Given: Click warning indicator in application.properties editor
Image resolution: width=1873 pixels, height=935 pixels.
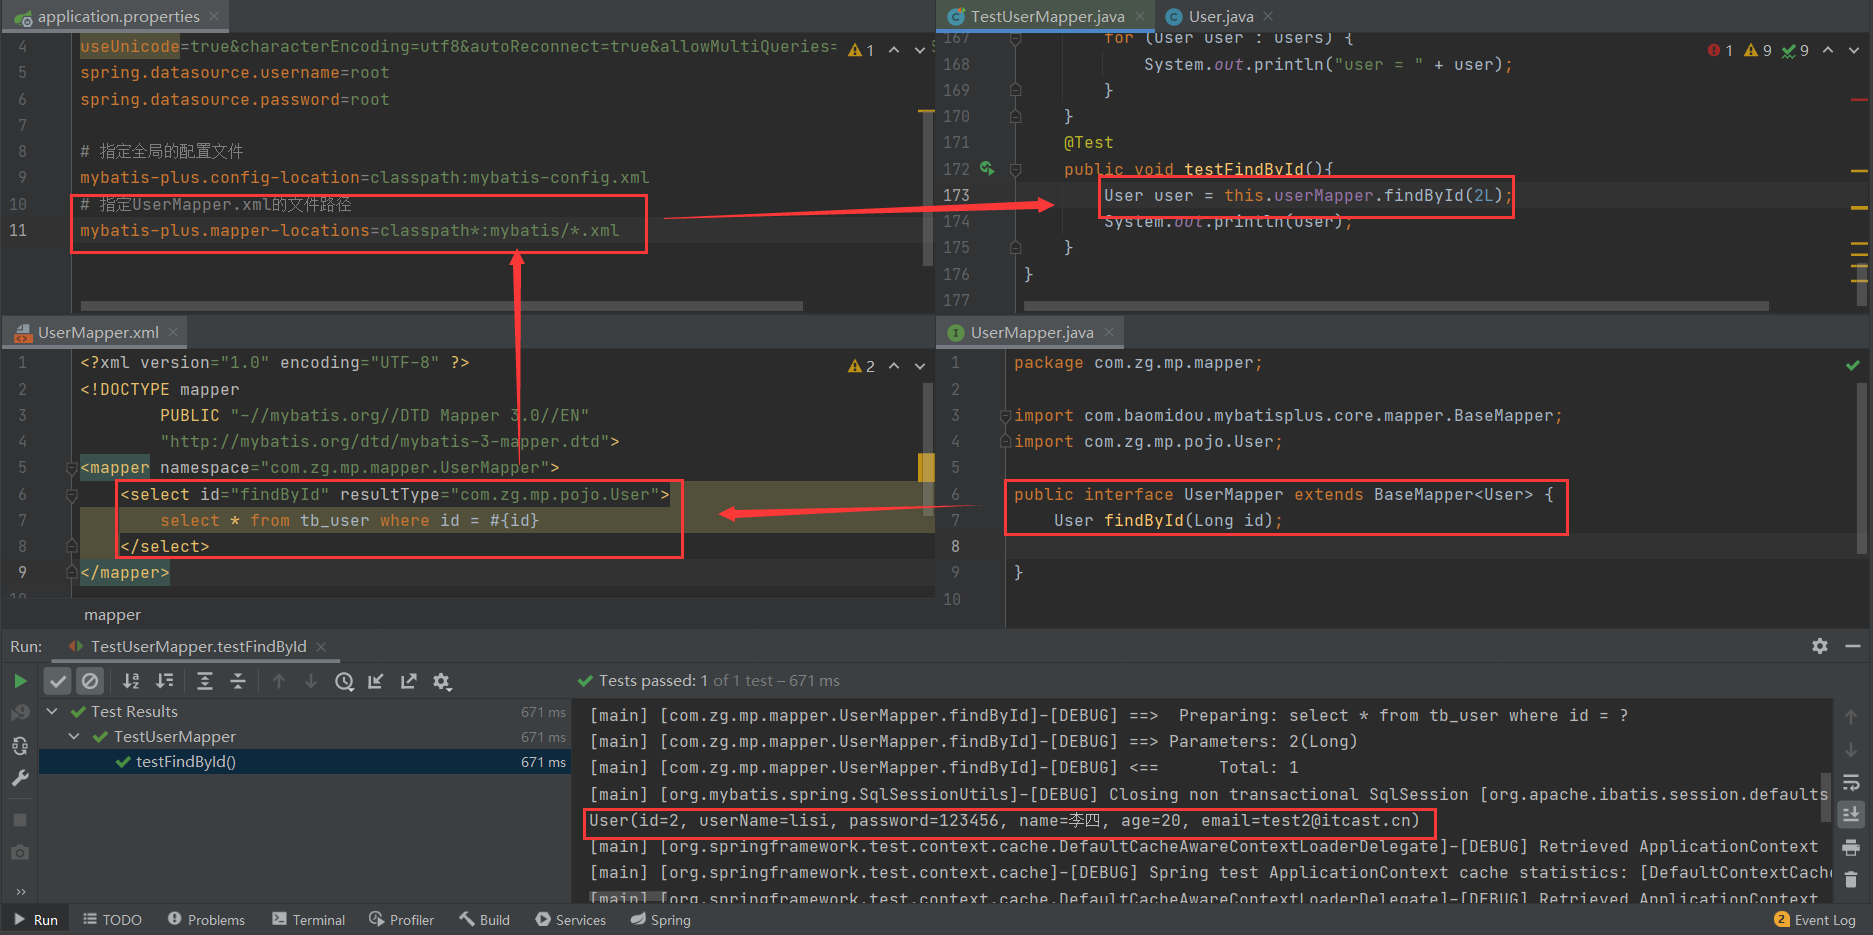Looking at the screenshot, I should pyautogui.click(x=861, y=50).
